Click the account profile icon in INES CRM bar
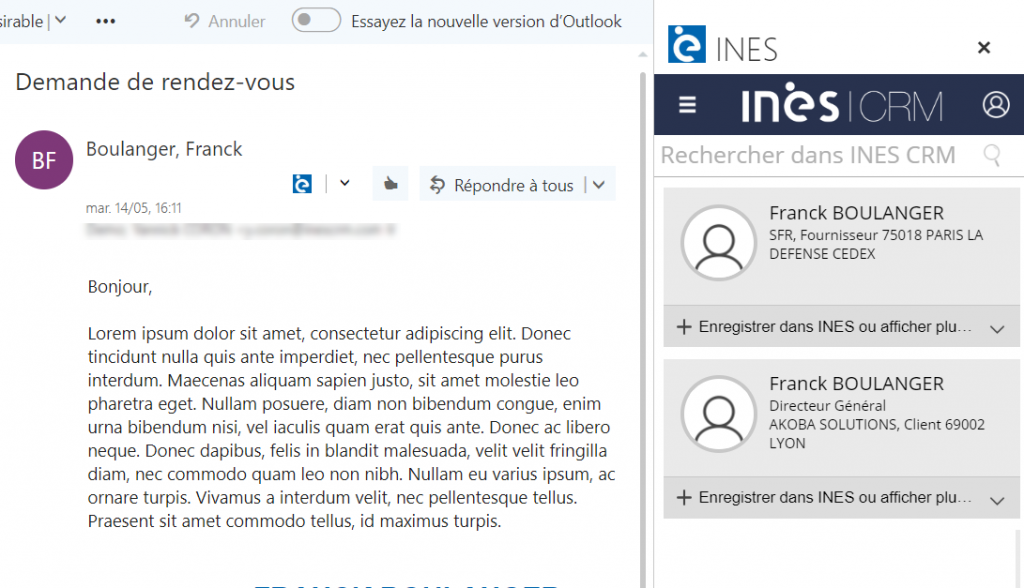 coord(997,104)
